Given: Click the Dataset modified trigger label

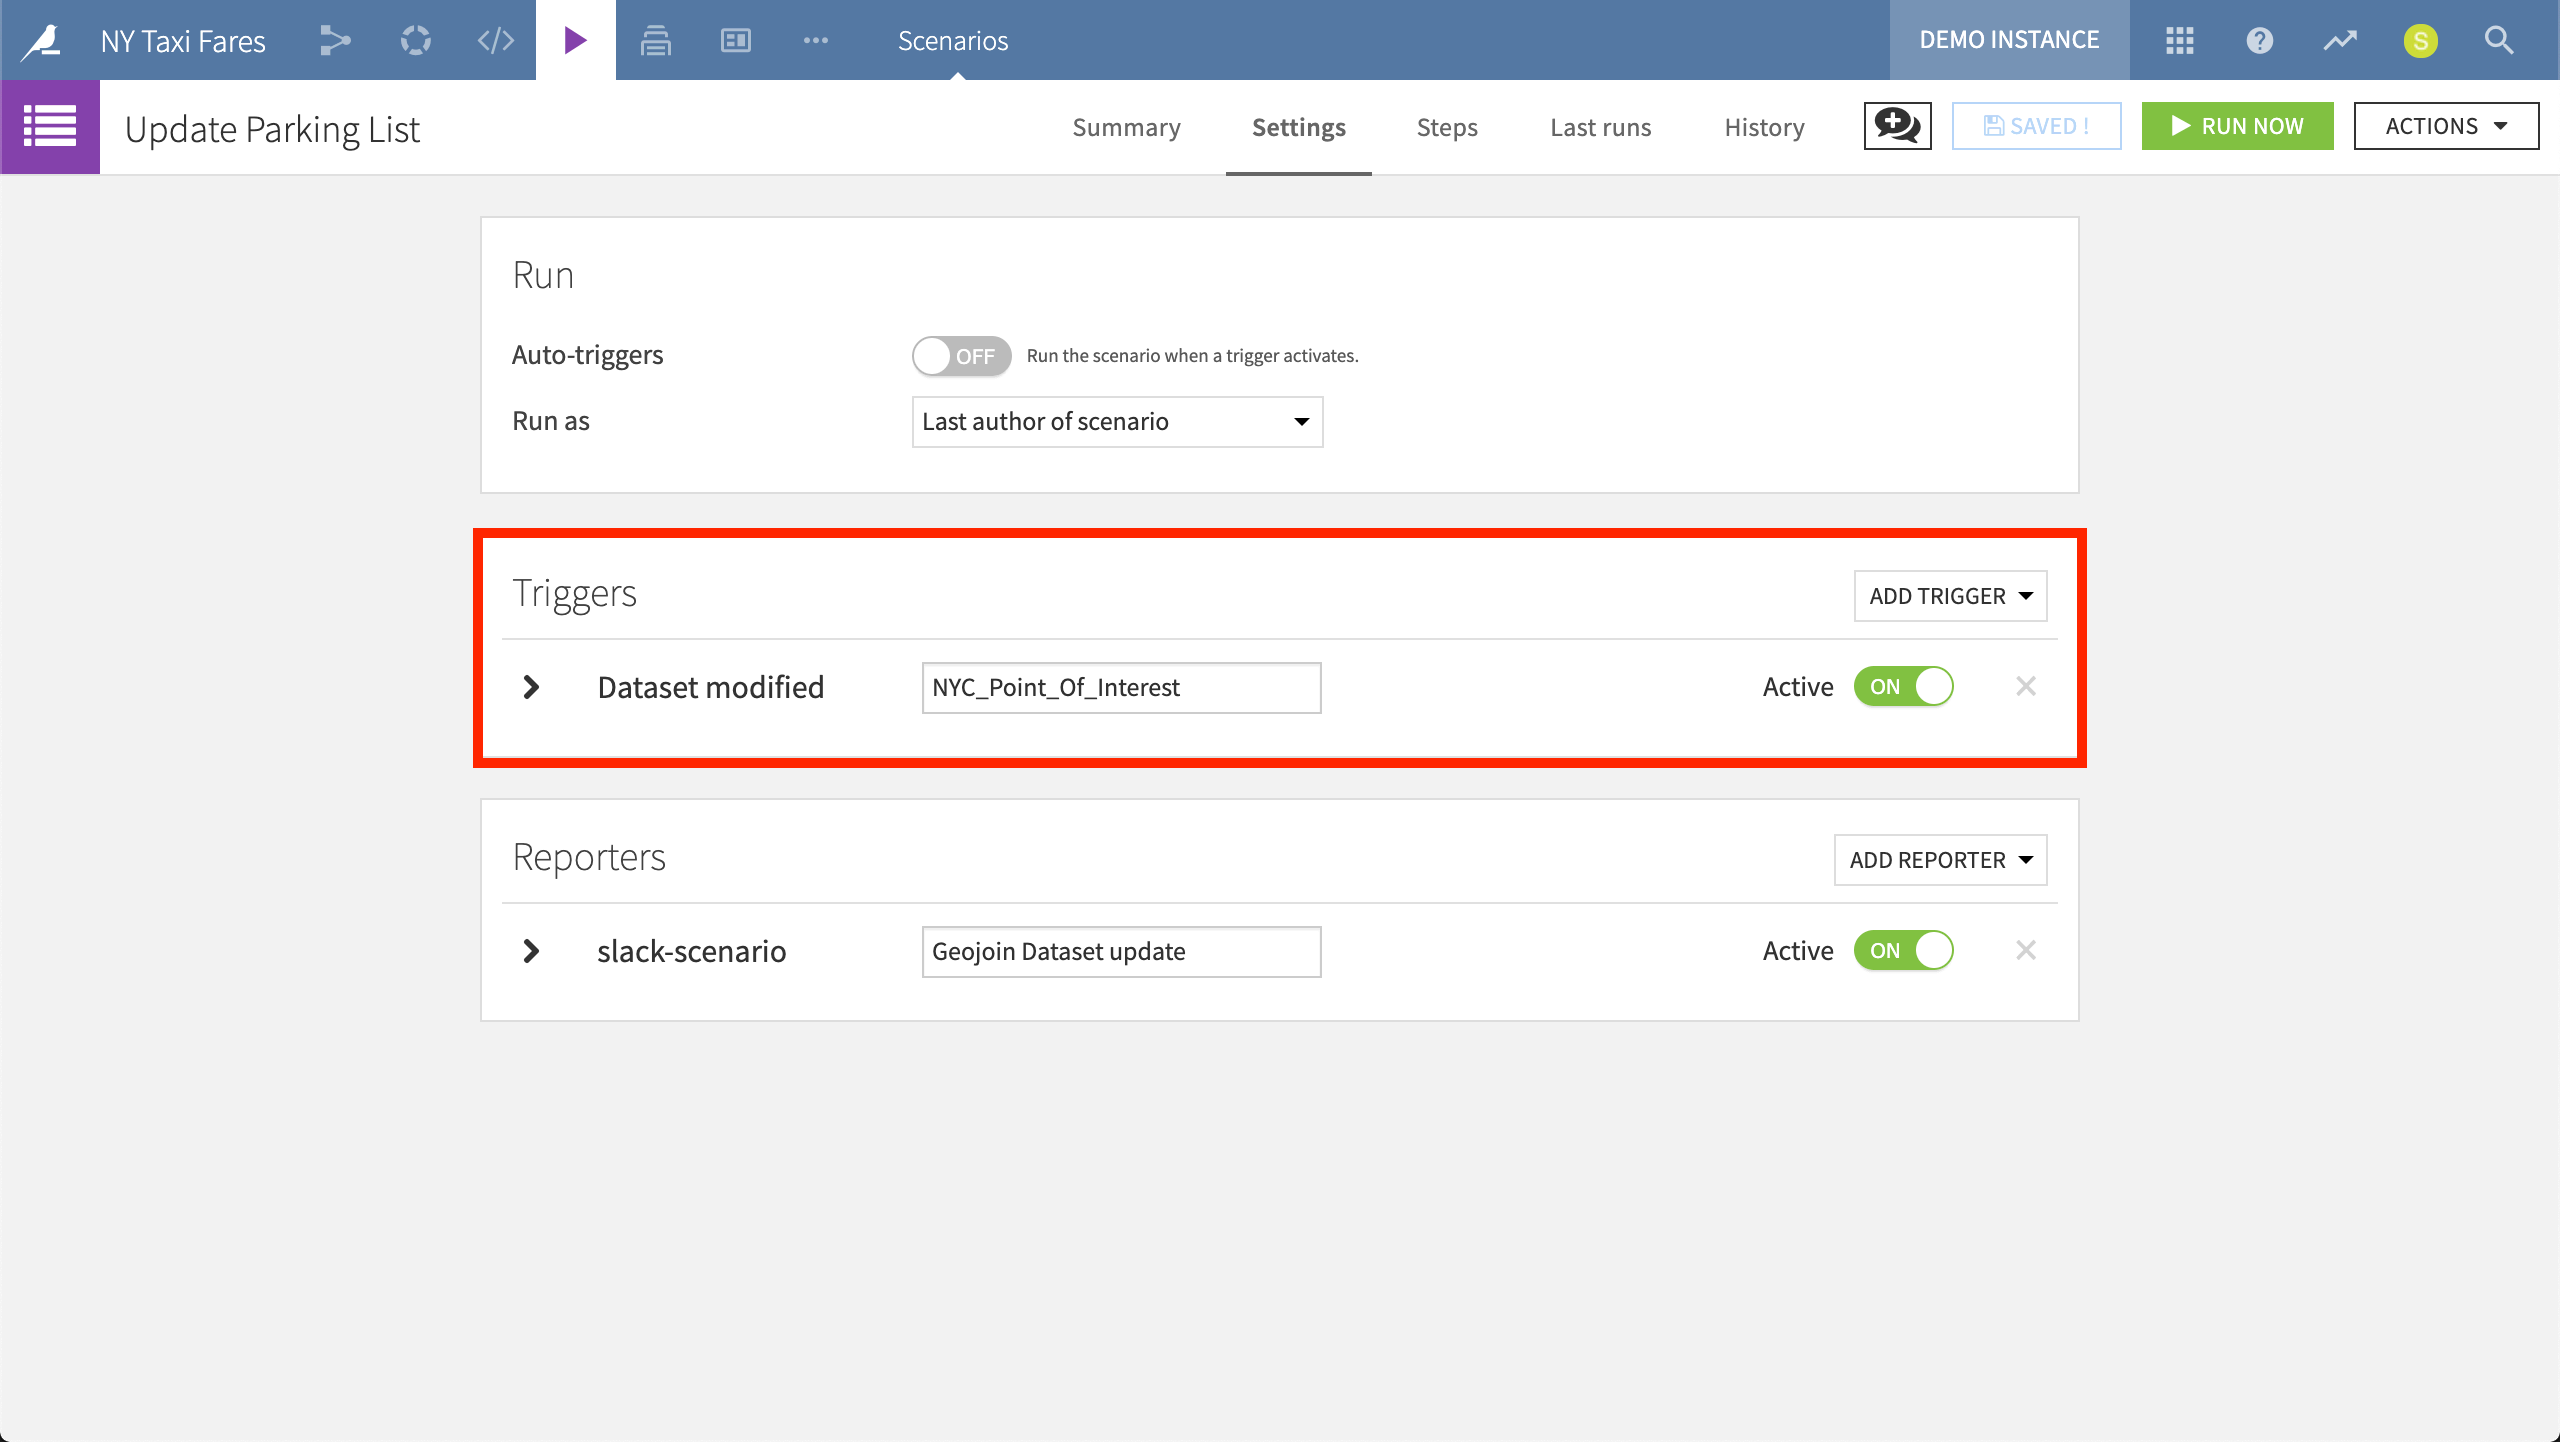Looking at the screenshot, I should tap(710, 687).
